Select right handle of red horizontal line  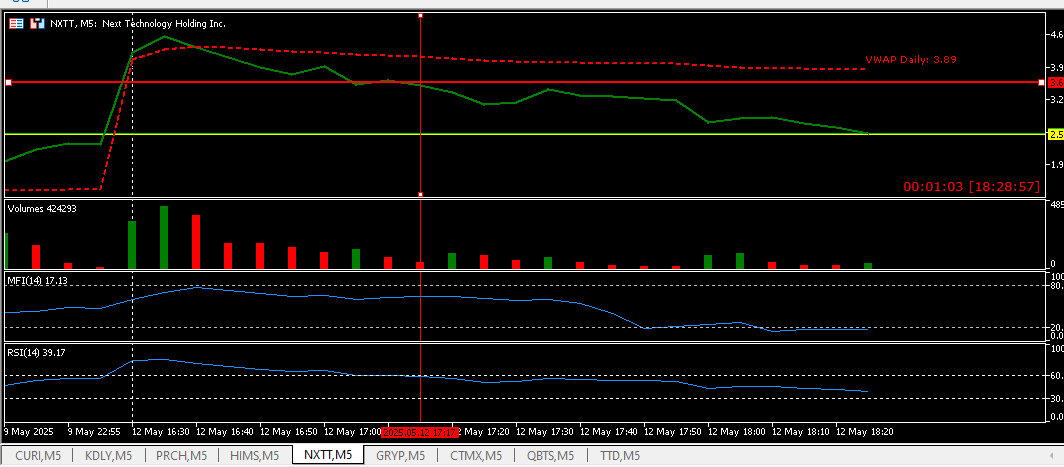[1042, 82]
